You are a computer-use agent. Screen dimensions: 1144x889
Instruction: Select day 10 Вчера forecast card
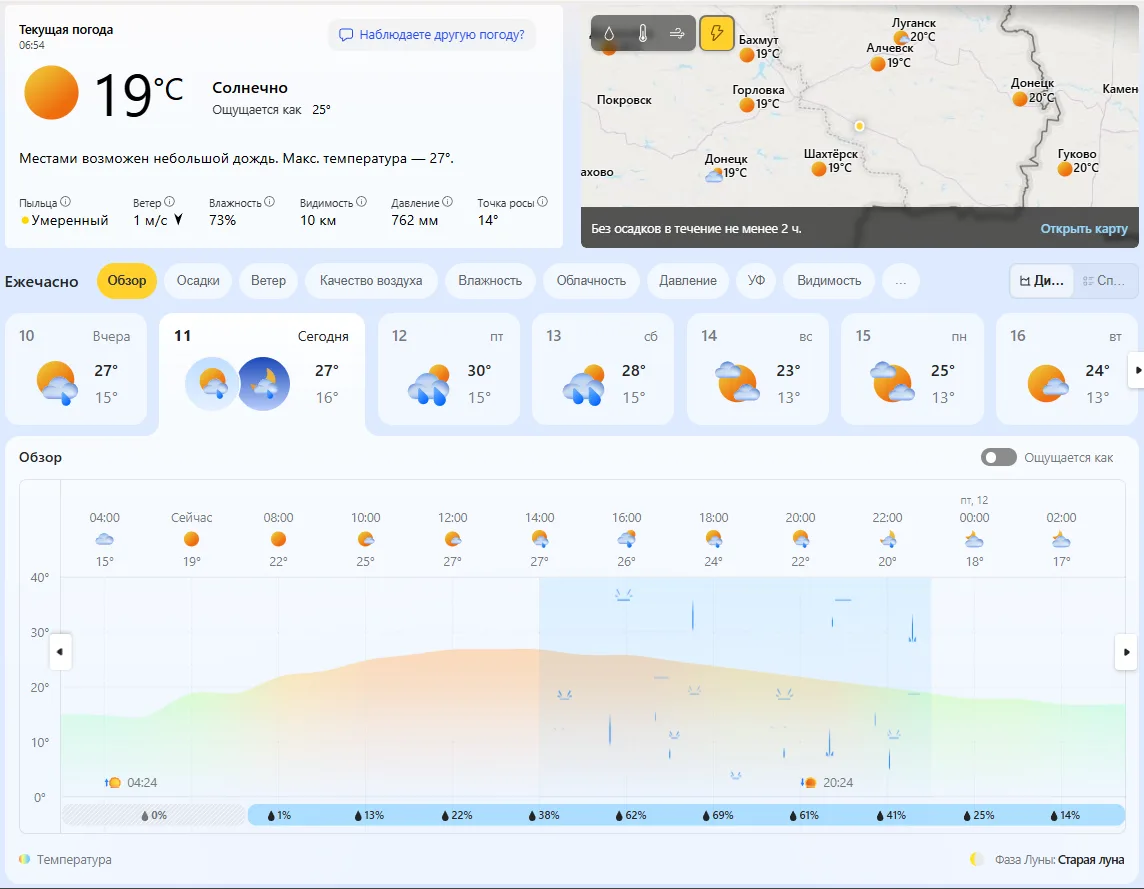pos(76,369)
